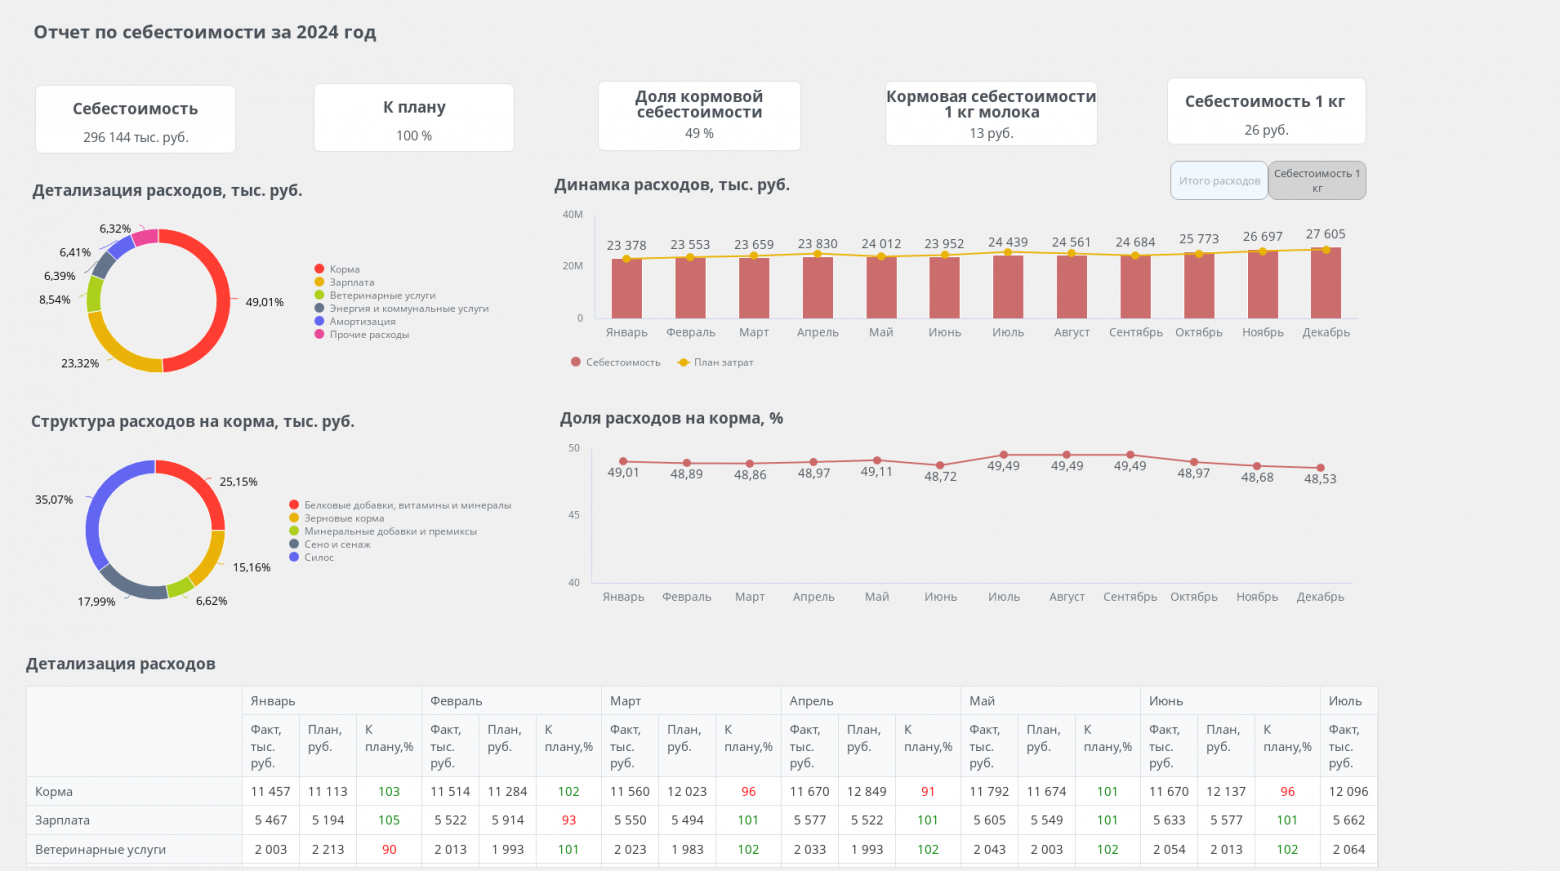Viewport: 1560px width, 871px height.
Task: Open the «Себестоимость» 296 144 тыс. руб. card
Action: point(135,120)
